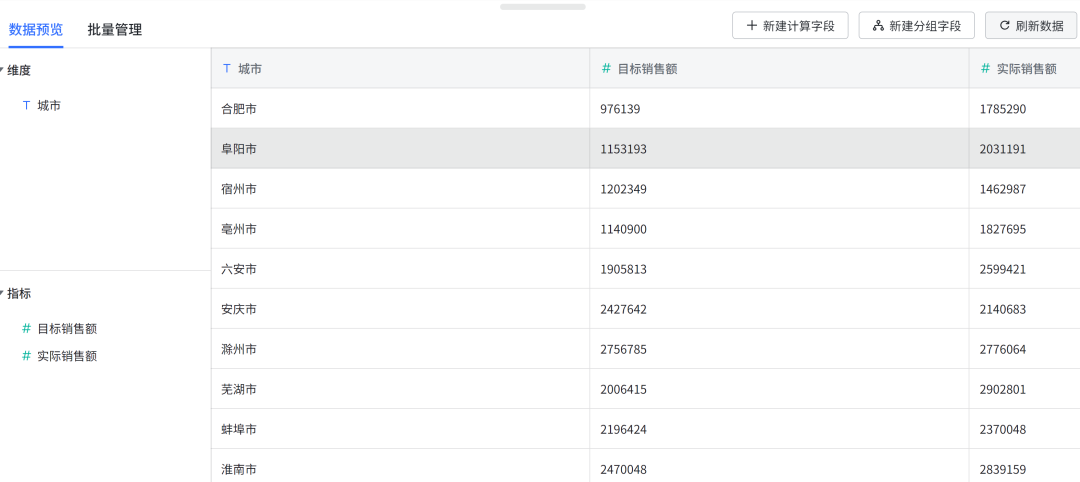Click the hash icon next to 目标销售额 in sidebar

click(x=26, y=328)
